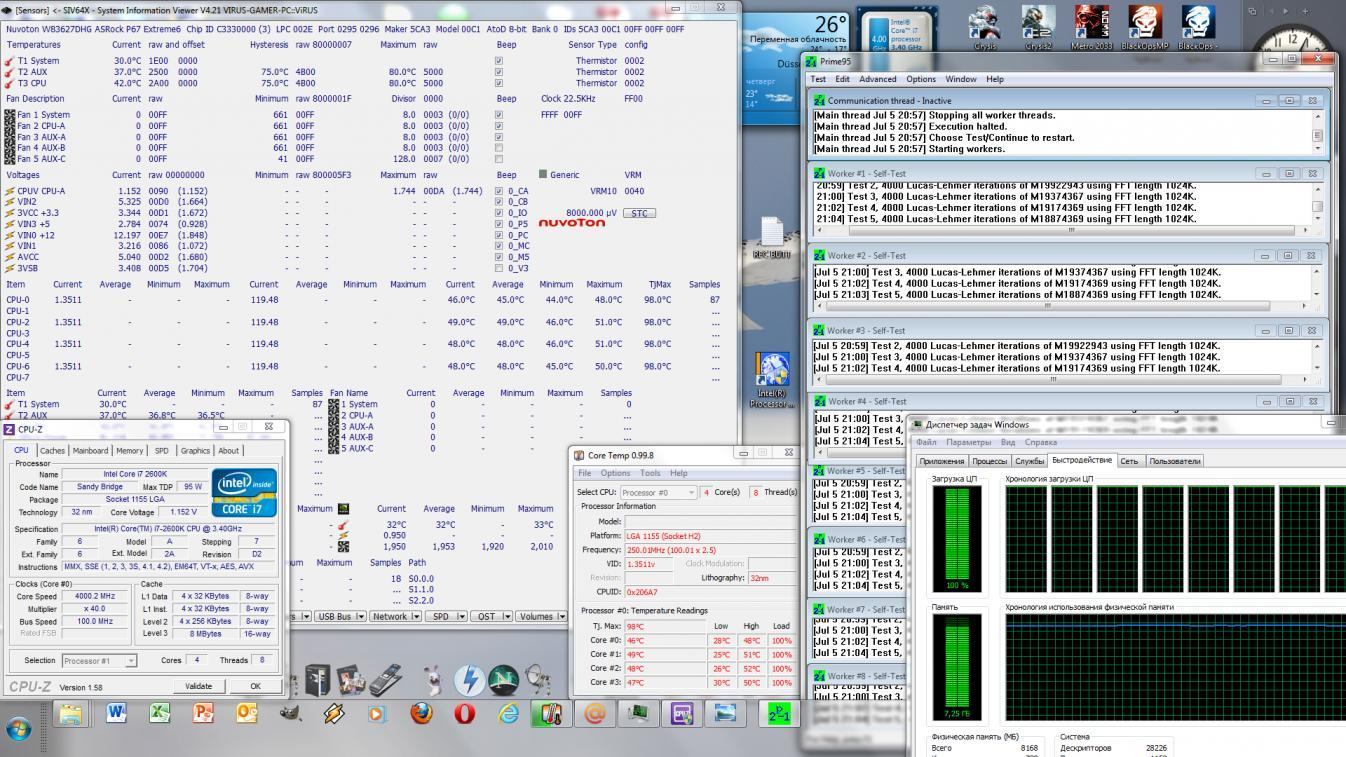Enable the 0_V3 voltage checkbox
Image resolution: width=1346 pixels, height=757 pixels.
tap(499, 268)
